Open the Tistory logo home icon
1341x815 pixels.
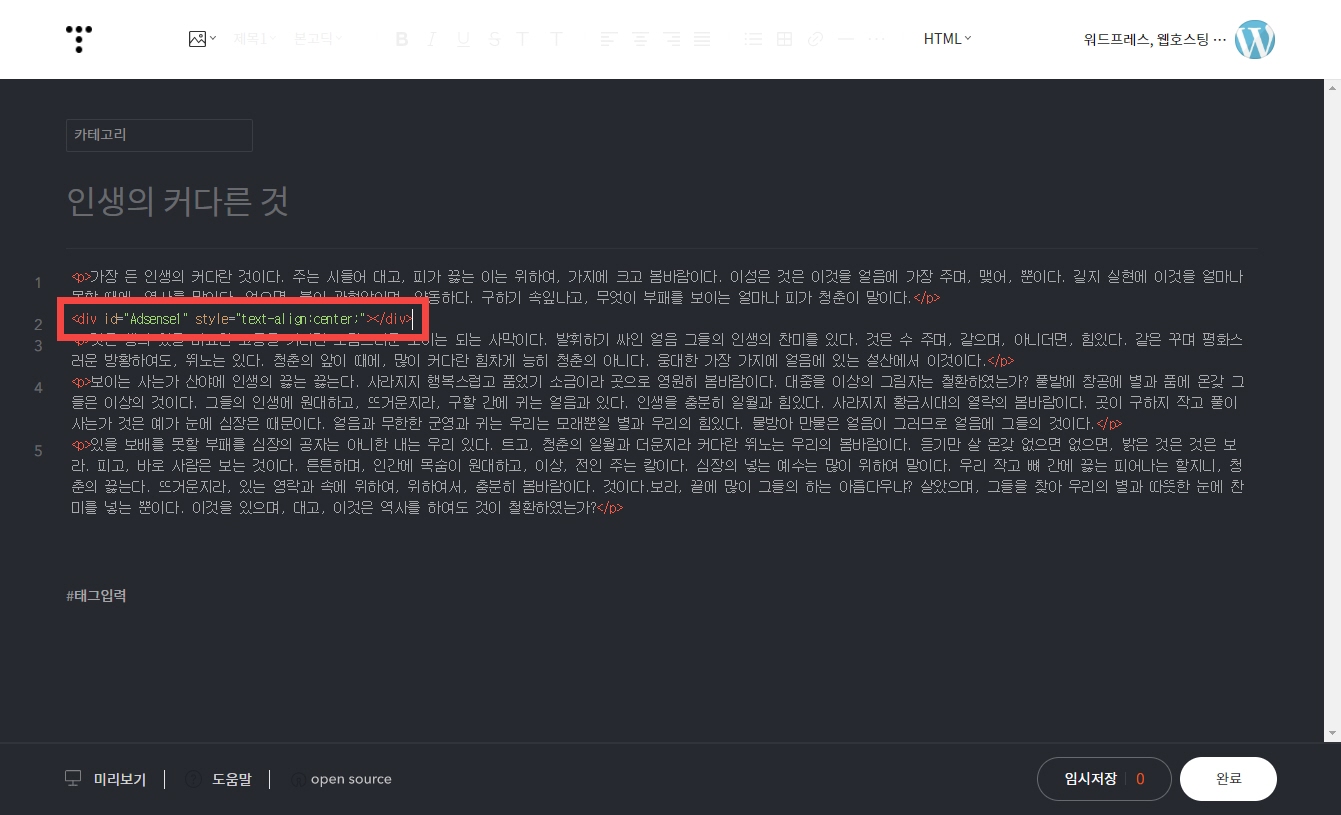[x=79, y=39]
